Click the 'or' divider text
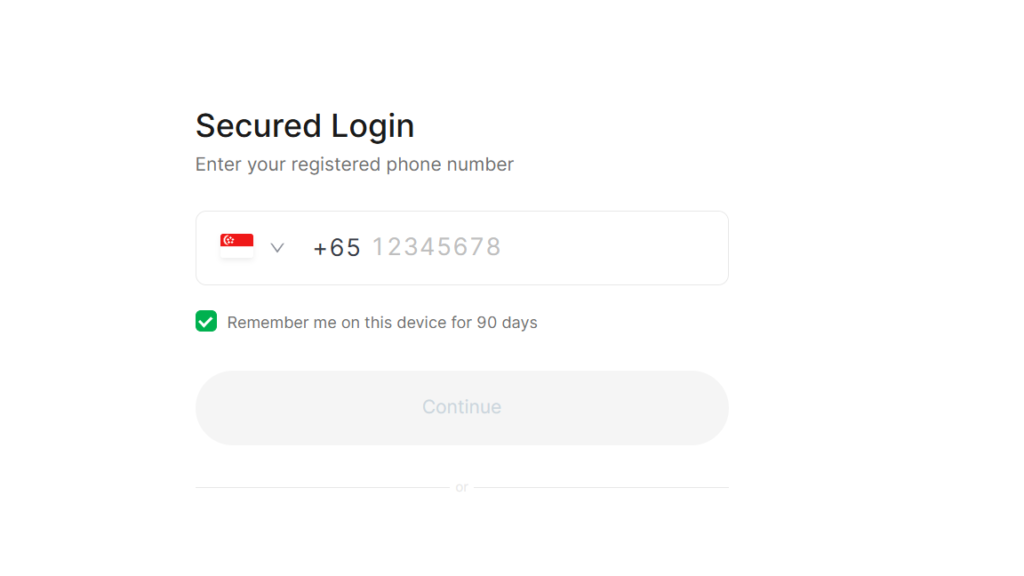Screen dimensions: 1024x576 (x=462, y=487)
